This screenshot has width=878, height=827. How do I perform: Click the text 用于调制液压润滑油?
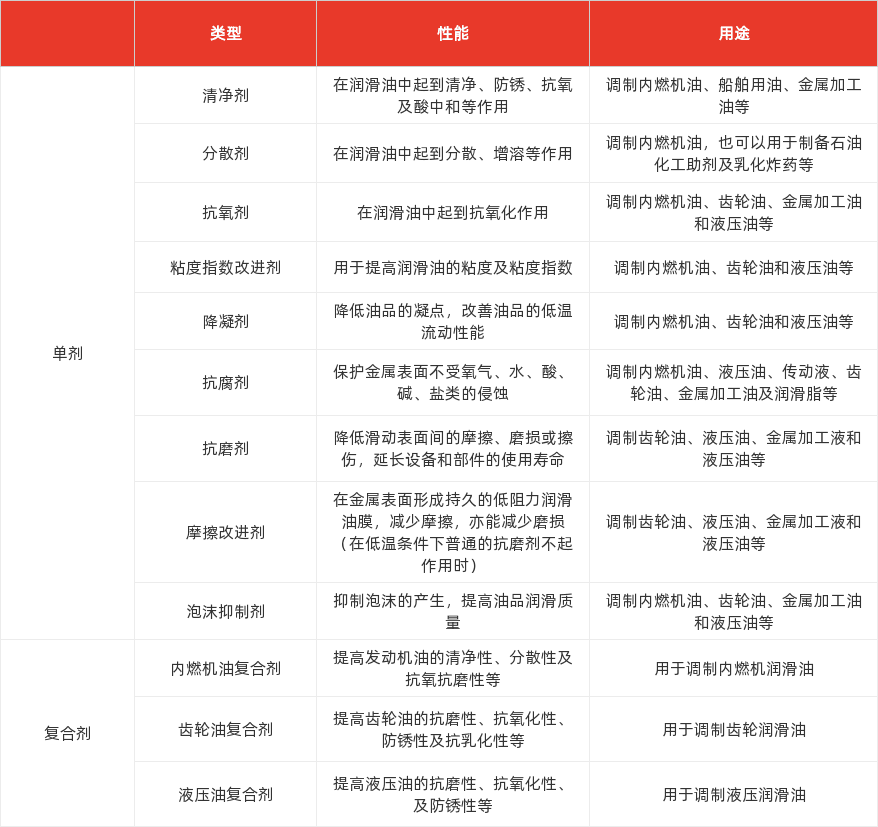click(x=734, y=795)
